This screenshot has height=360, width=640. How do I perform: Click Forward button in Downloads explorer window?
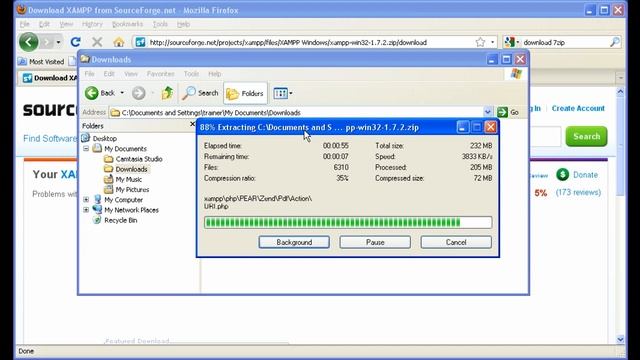click(x=139, y=93)
